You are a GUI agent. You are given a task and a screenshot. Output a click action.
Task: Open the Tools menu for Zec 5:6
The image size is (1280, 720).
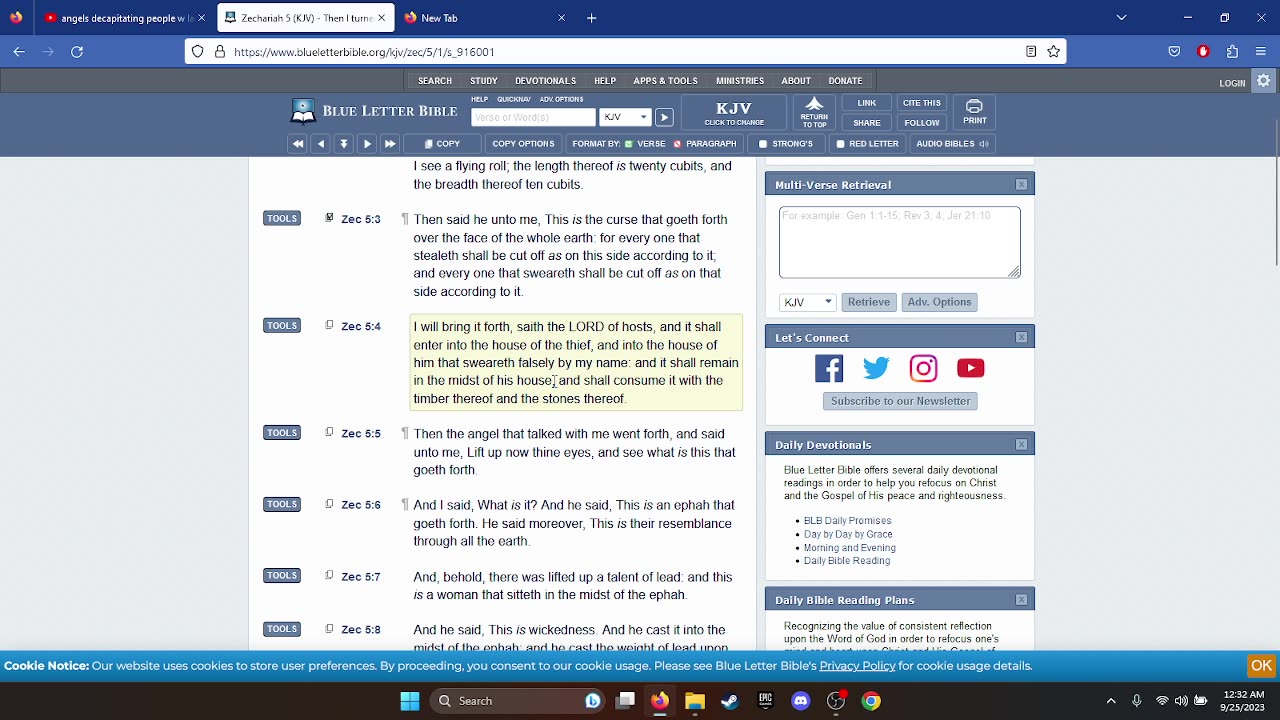(x=282, y=504)
